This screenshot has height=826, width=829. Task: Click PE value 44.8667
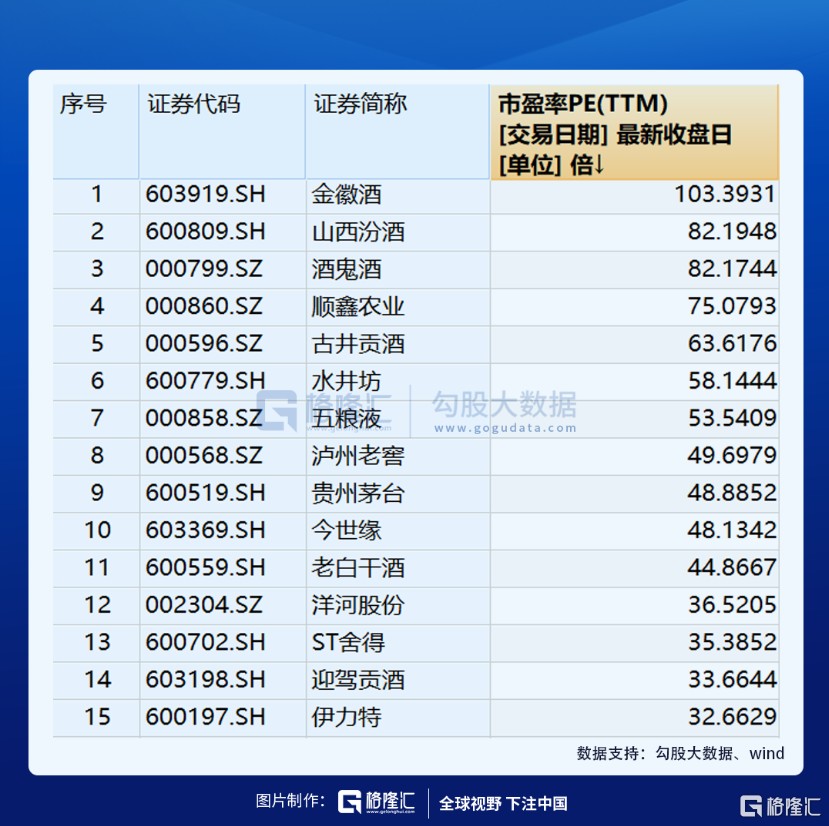[x=732, y=567]
